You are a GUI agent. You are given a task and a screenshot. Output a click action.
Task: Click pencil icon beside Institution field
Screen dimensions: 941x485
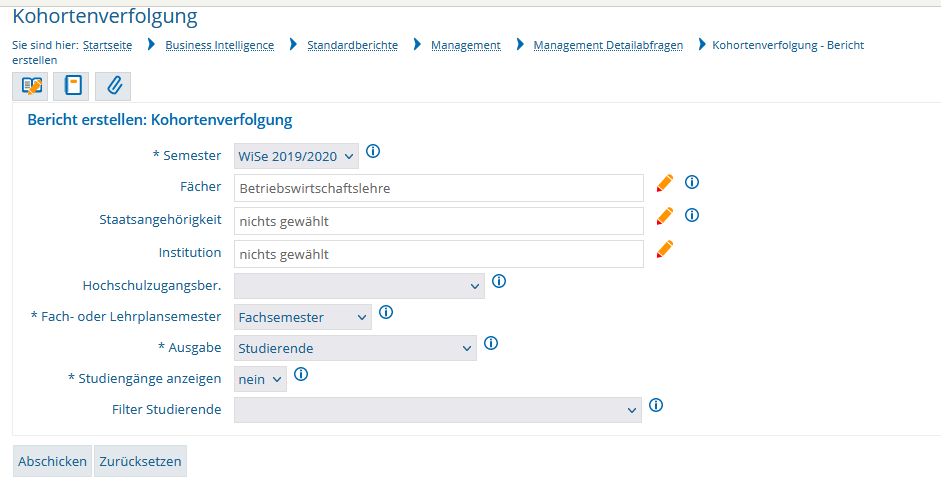665,249
